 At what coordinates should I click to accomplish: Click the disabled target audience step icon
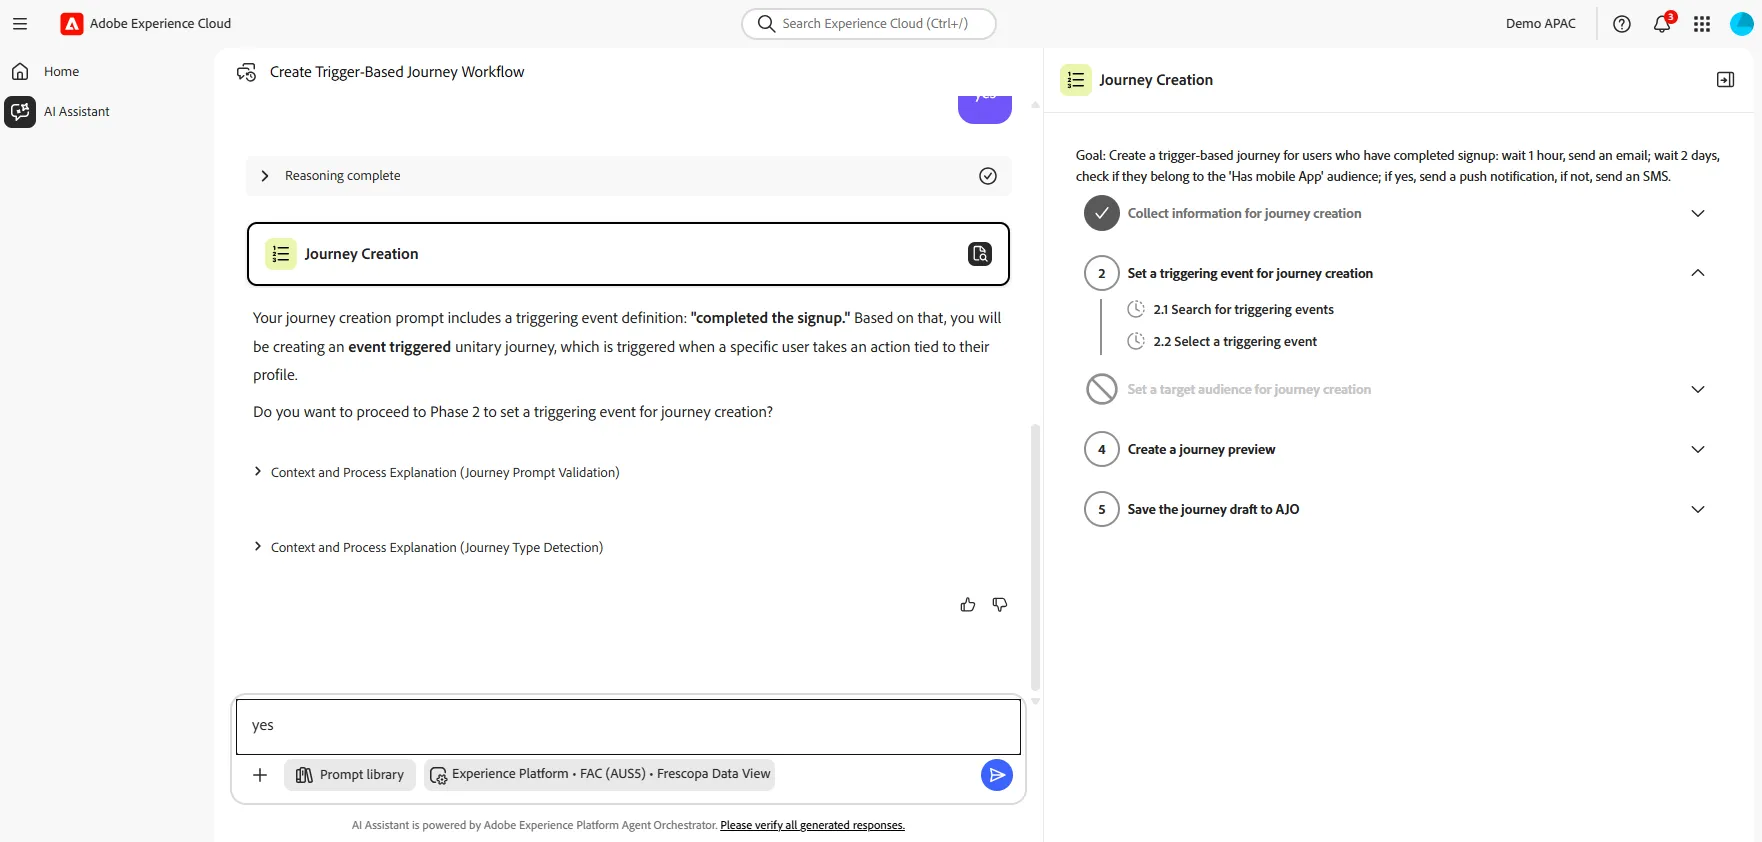pyautogui.click(x=1102, y=389)
